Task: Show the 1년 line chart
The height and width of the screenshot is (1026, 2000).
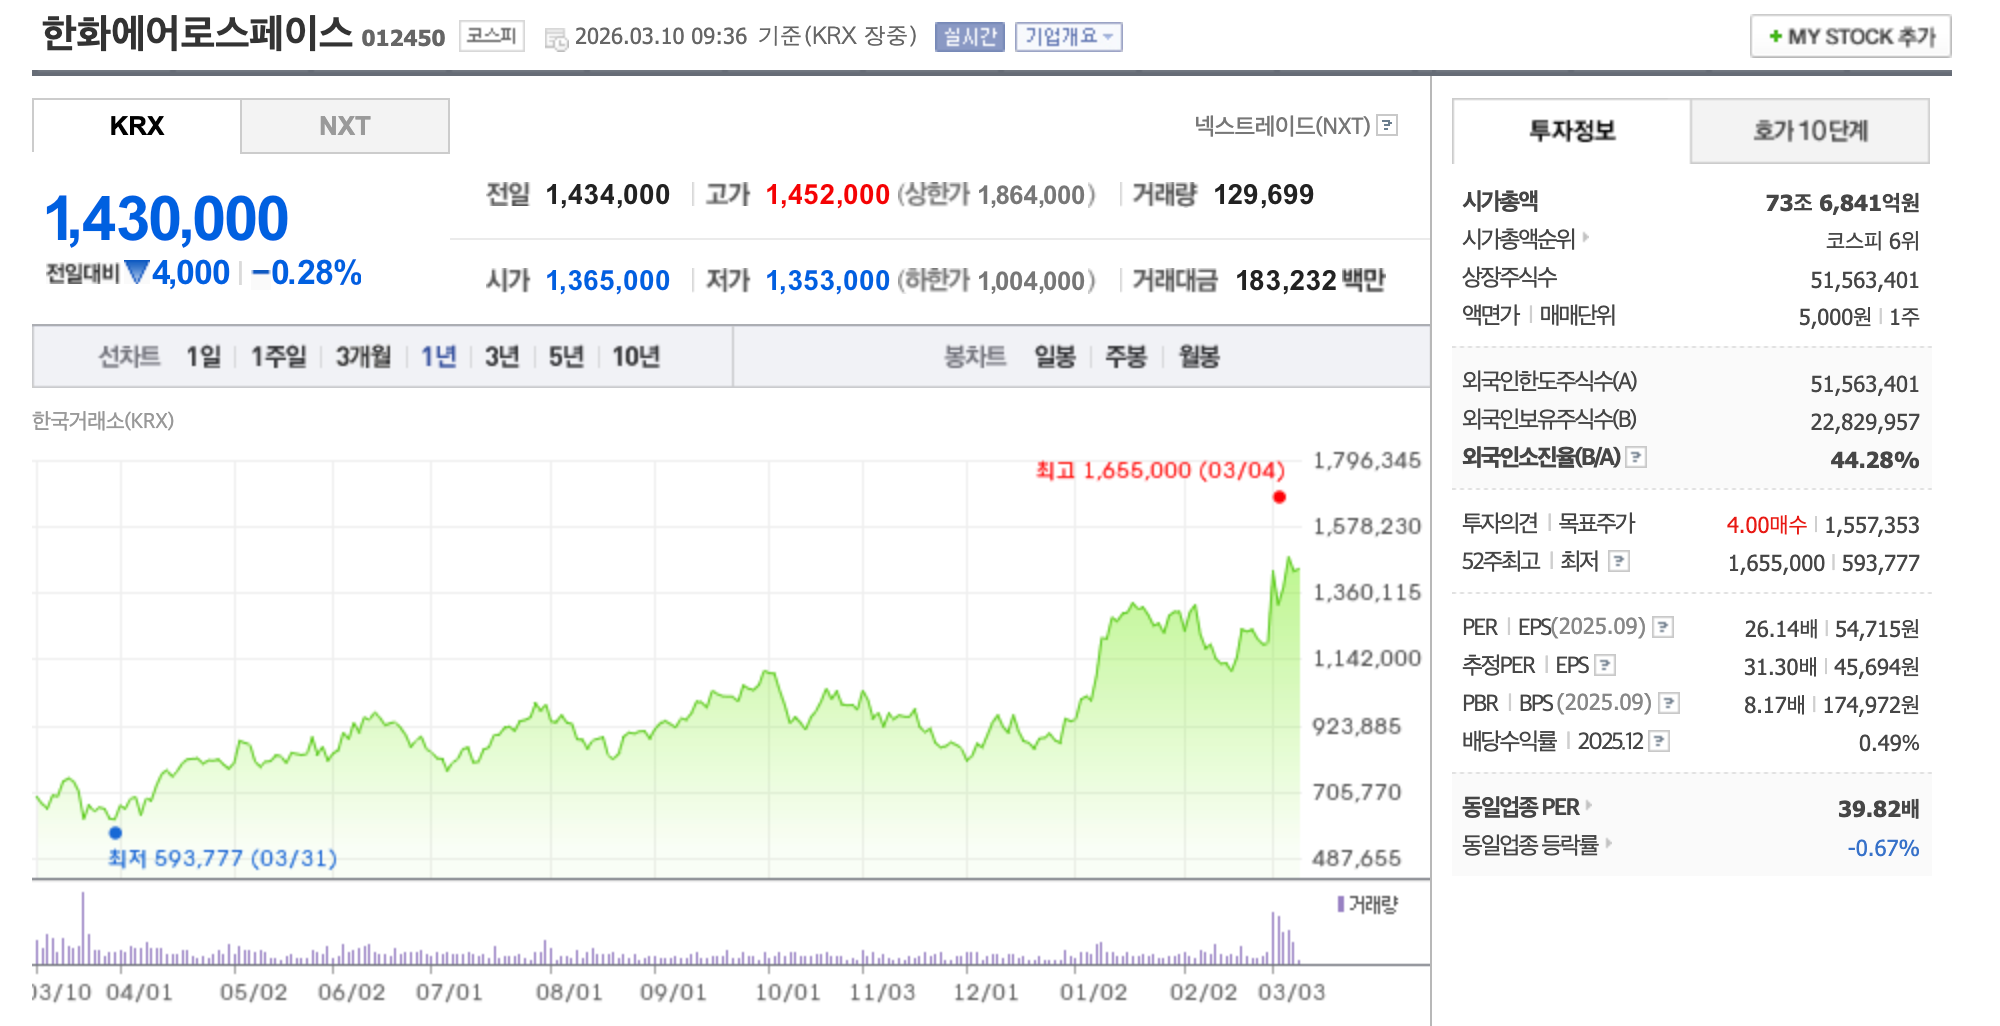Action: (438, 357)
